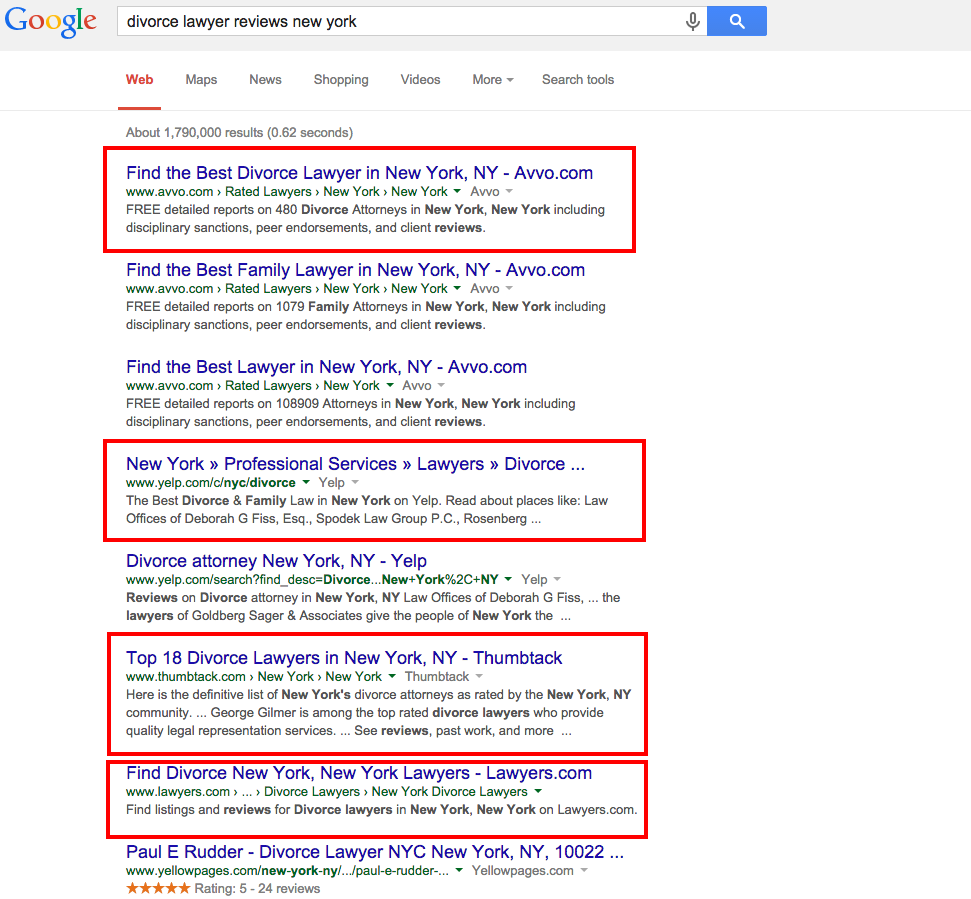Open 'Find the Best Family Lawyer' Avvo result
This screenshot has height=899, width=971.
[355, 270]
